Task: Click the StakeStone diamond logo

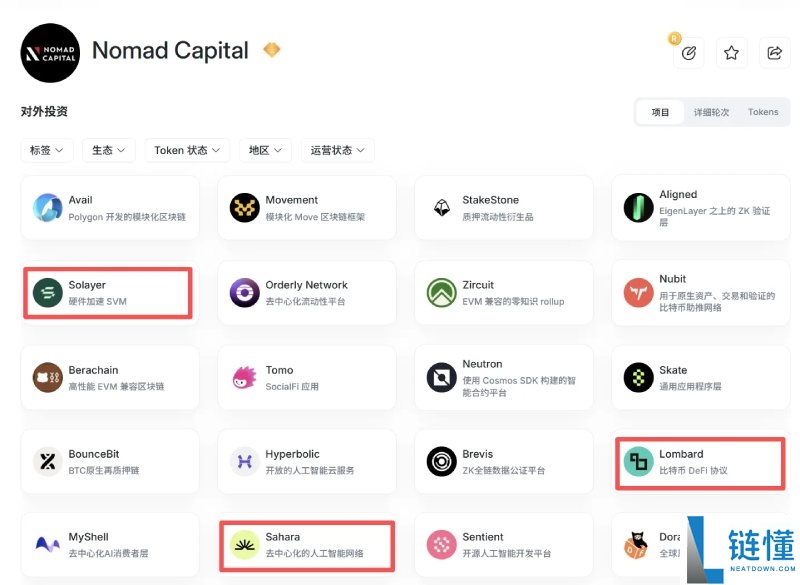Action: pos(441,208)
